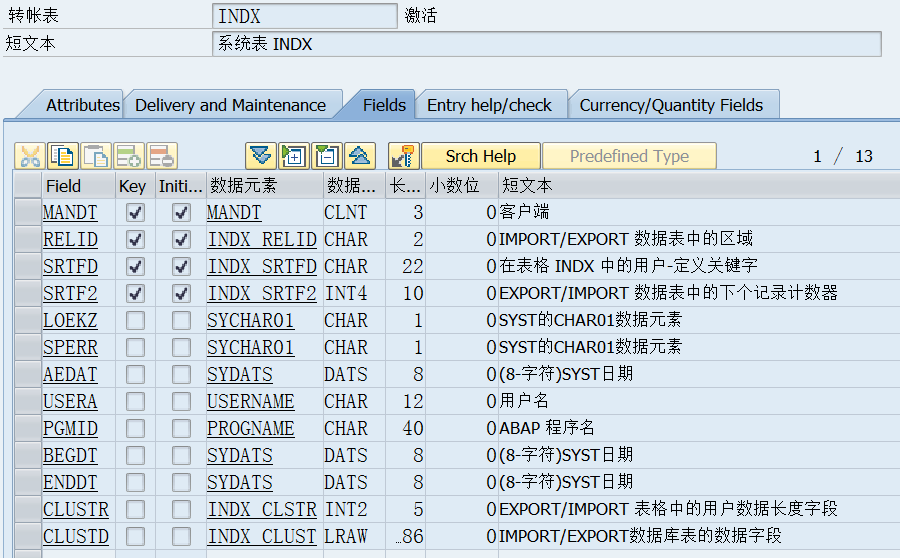Click the 短文本 column header
This screenshot has width=900, height=558.
(x=699, y=186)
